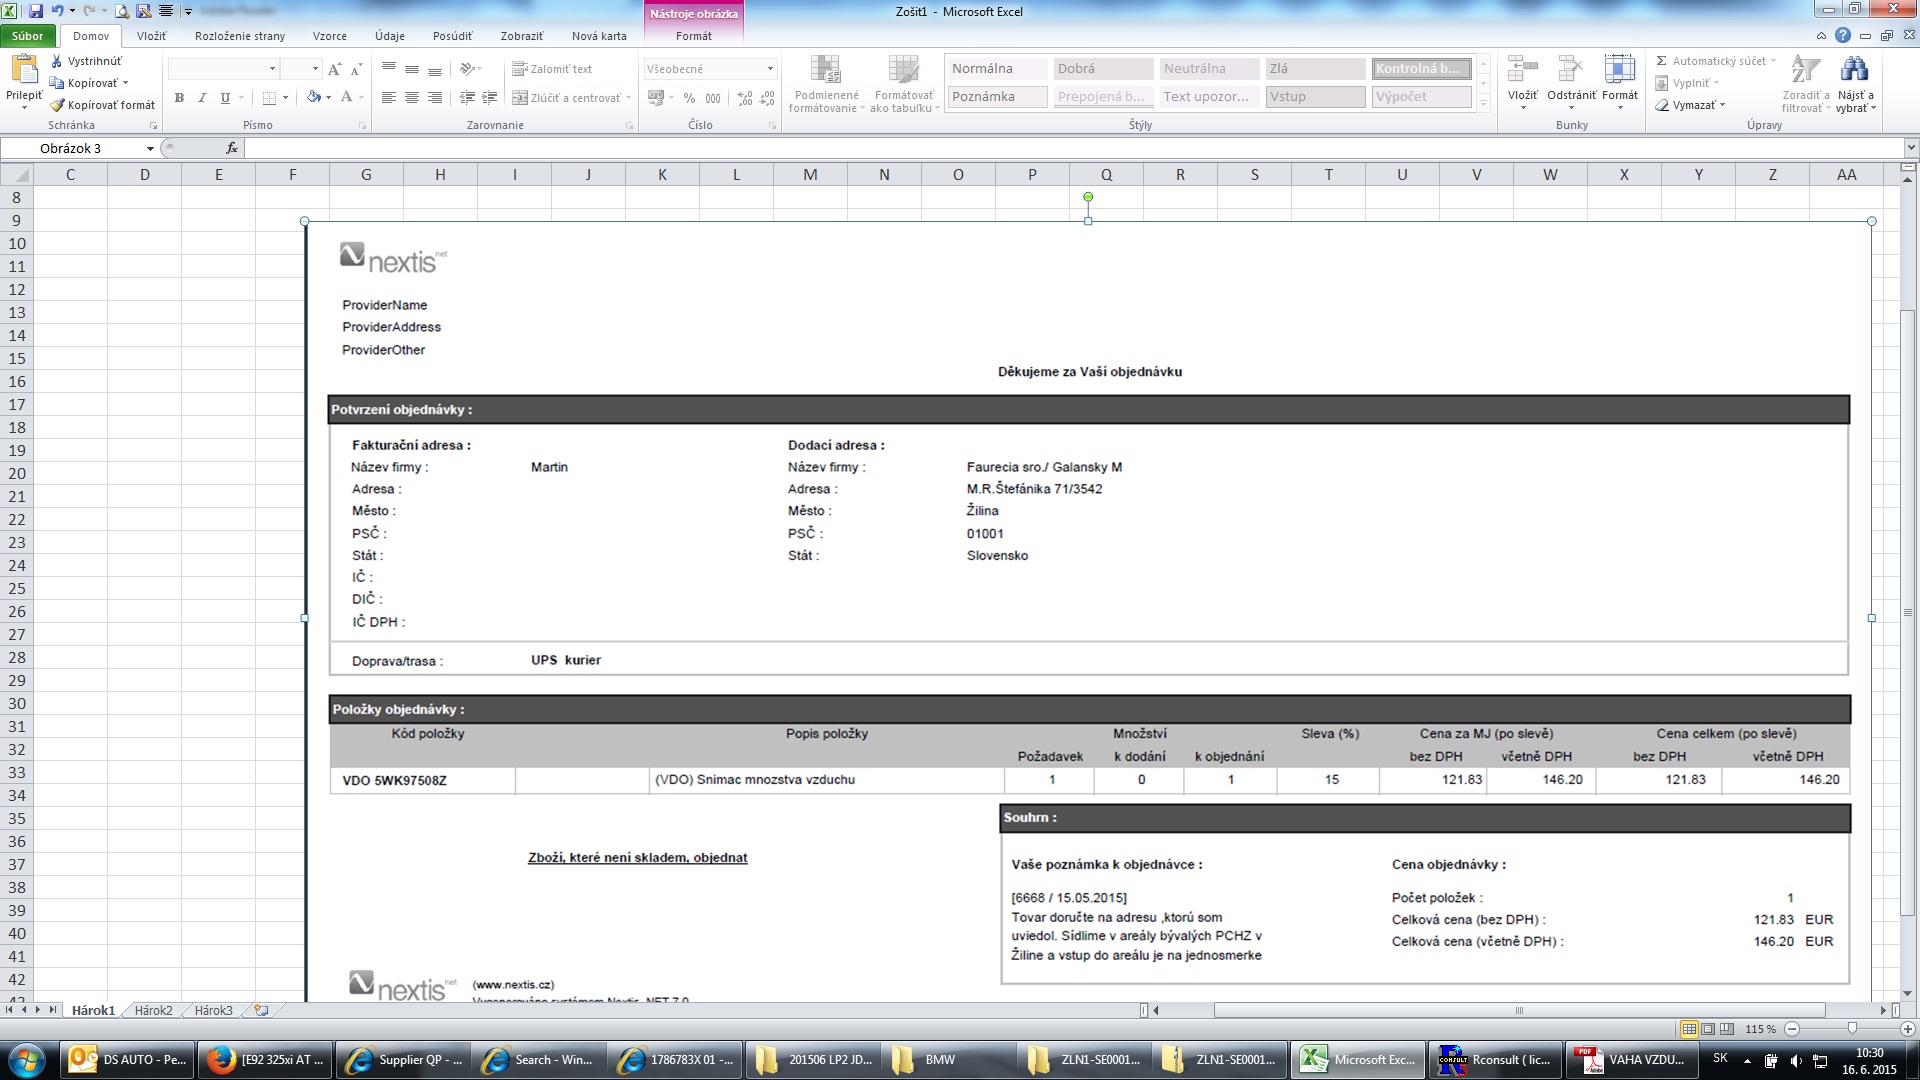This screenshot has width=1920, height=1080.
Task: Switch to Hárok2 sheet tab
Action: (x=153, y=1011)
